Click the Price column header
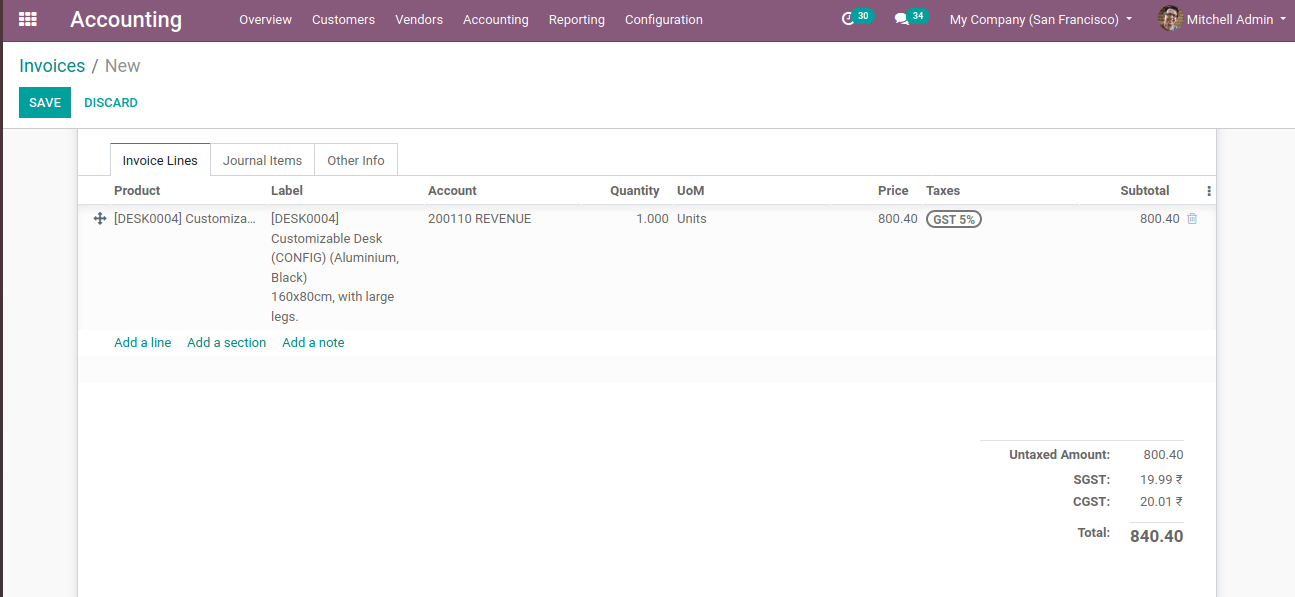The image size is (1295, 597). pos(893,191)
